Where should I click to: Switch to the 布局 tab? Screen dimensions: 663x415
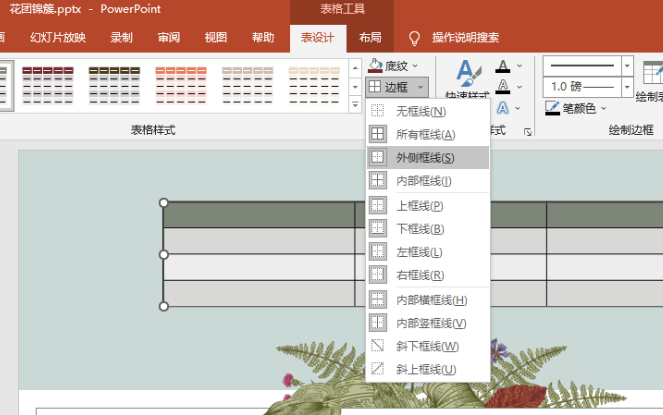click(370, 38)
